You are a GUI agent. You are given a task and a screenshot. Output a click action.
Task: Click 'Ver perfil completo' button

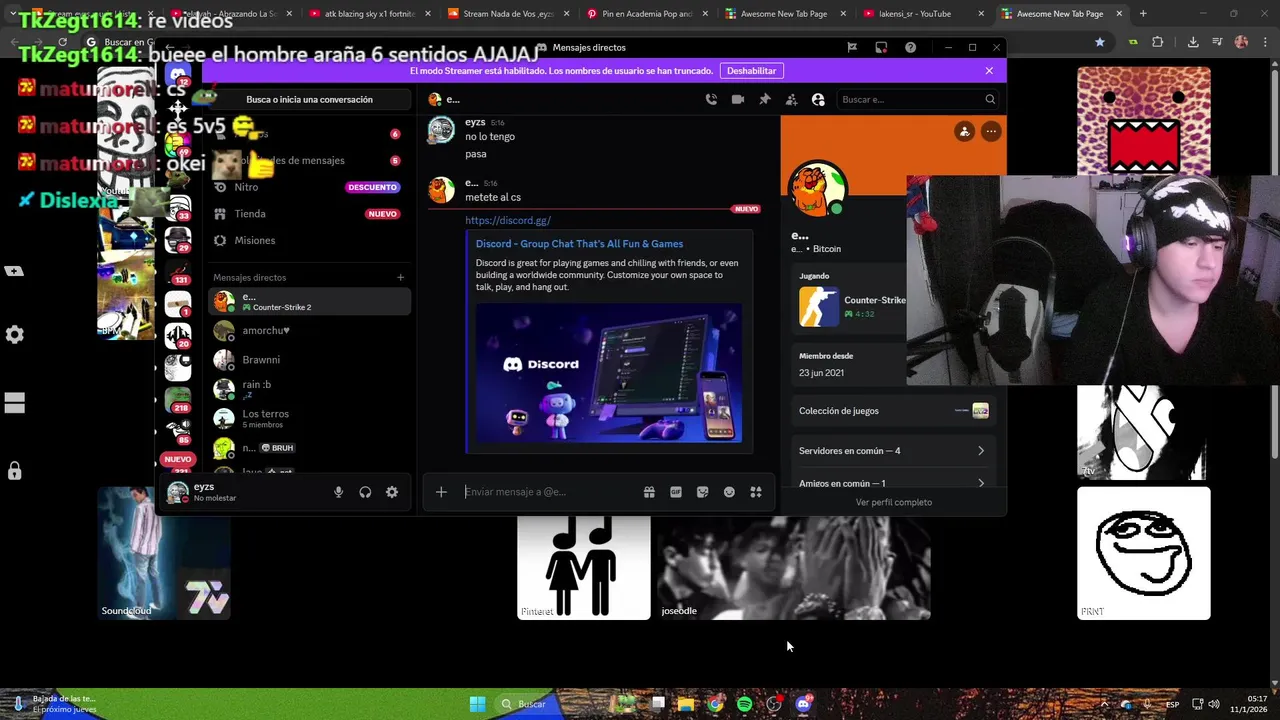pyautogui.click(x=893, y=502)
